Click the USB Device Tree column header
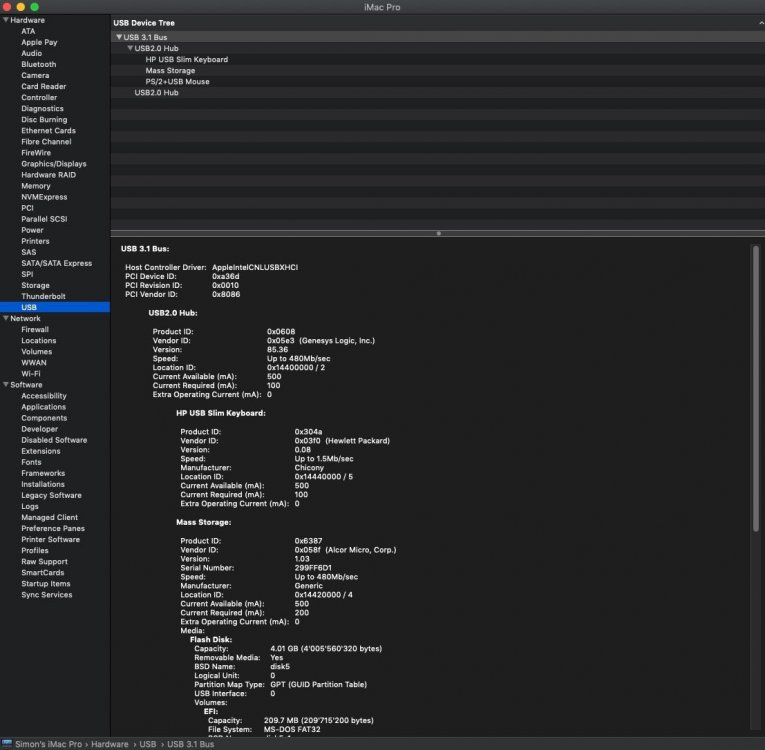This screenshot has height=750, width=765. tap(144, 23)
